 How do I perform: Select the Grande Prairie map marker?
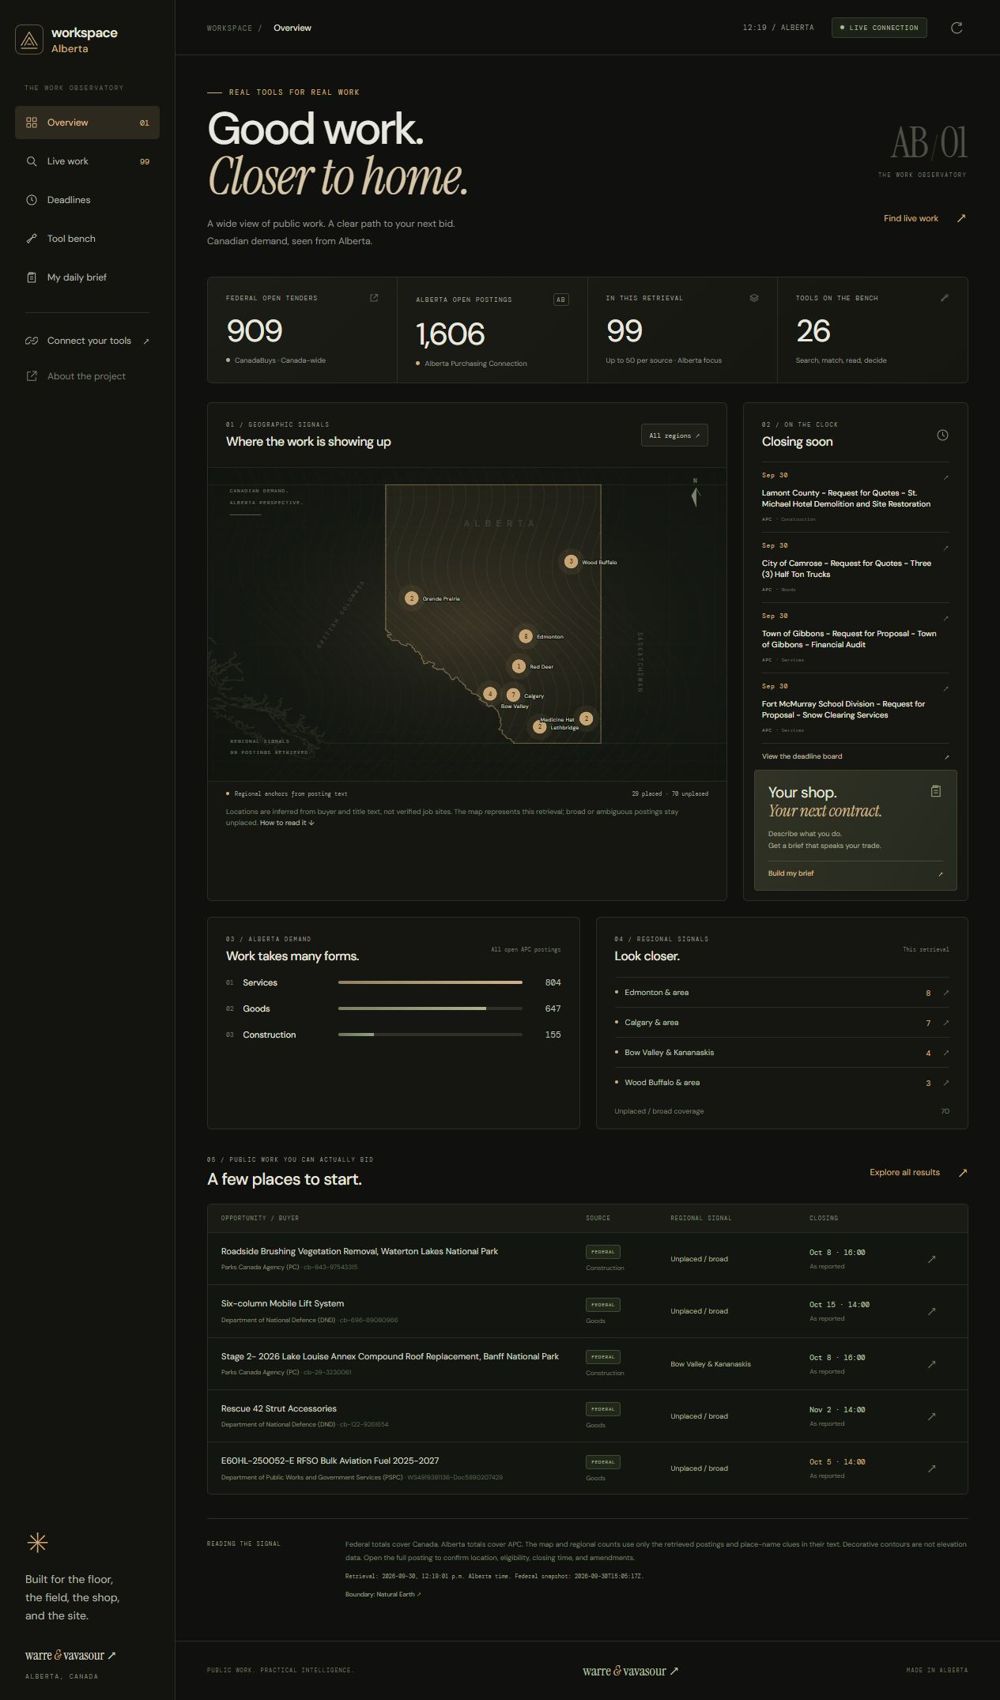(411, 598)
